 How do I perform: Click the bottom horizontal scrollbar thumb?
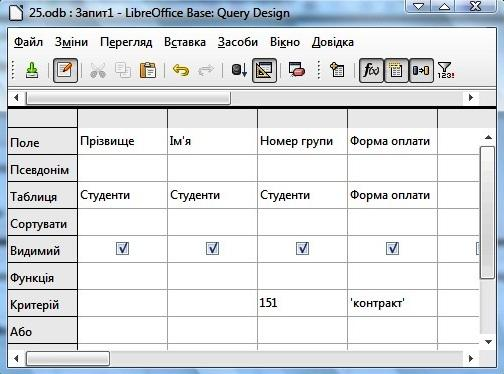click(x=68, y=359)
